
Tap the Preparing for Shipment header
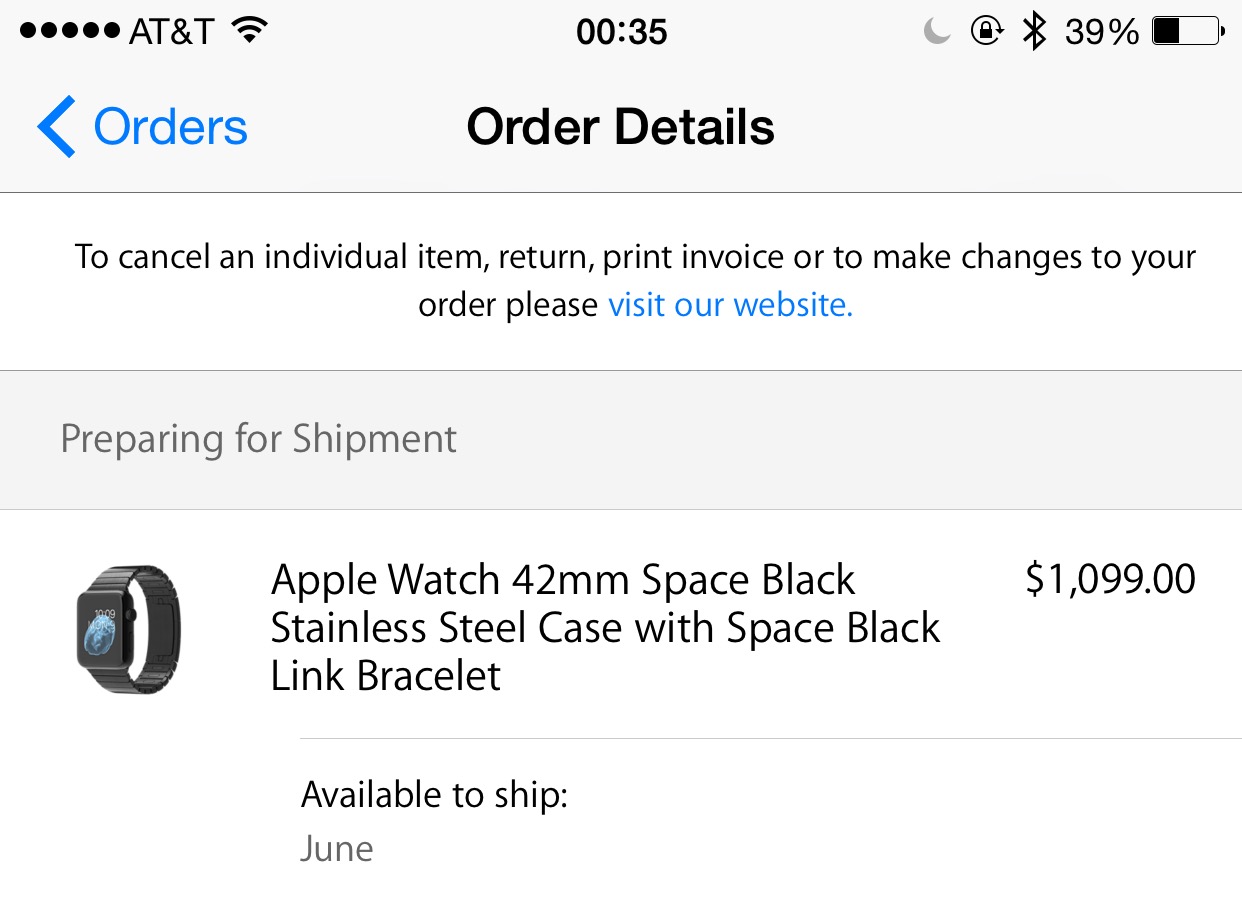coord(259,439)
